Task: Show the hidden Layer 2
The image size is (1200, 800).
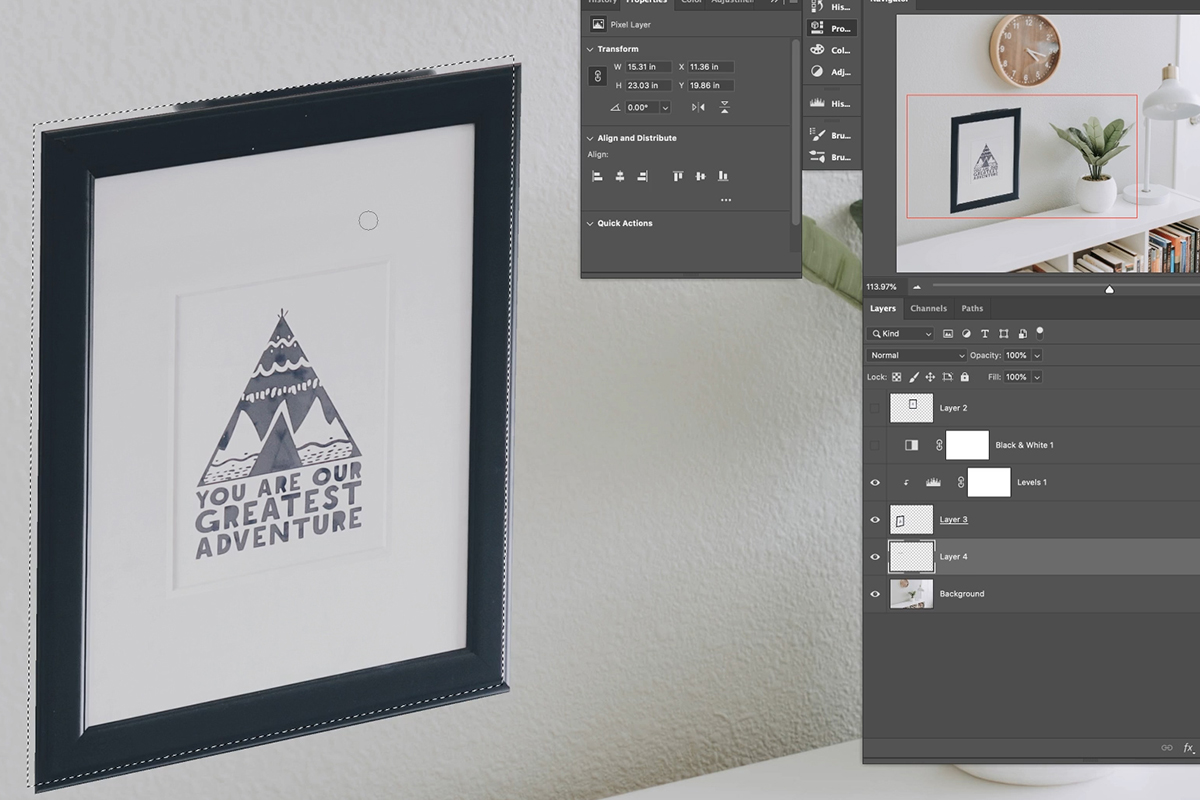Action: [875, 408]
